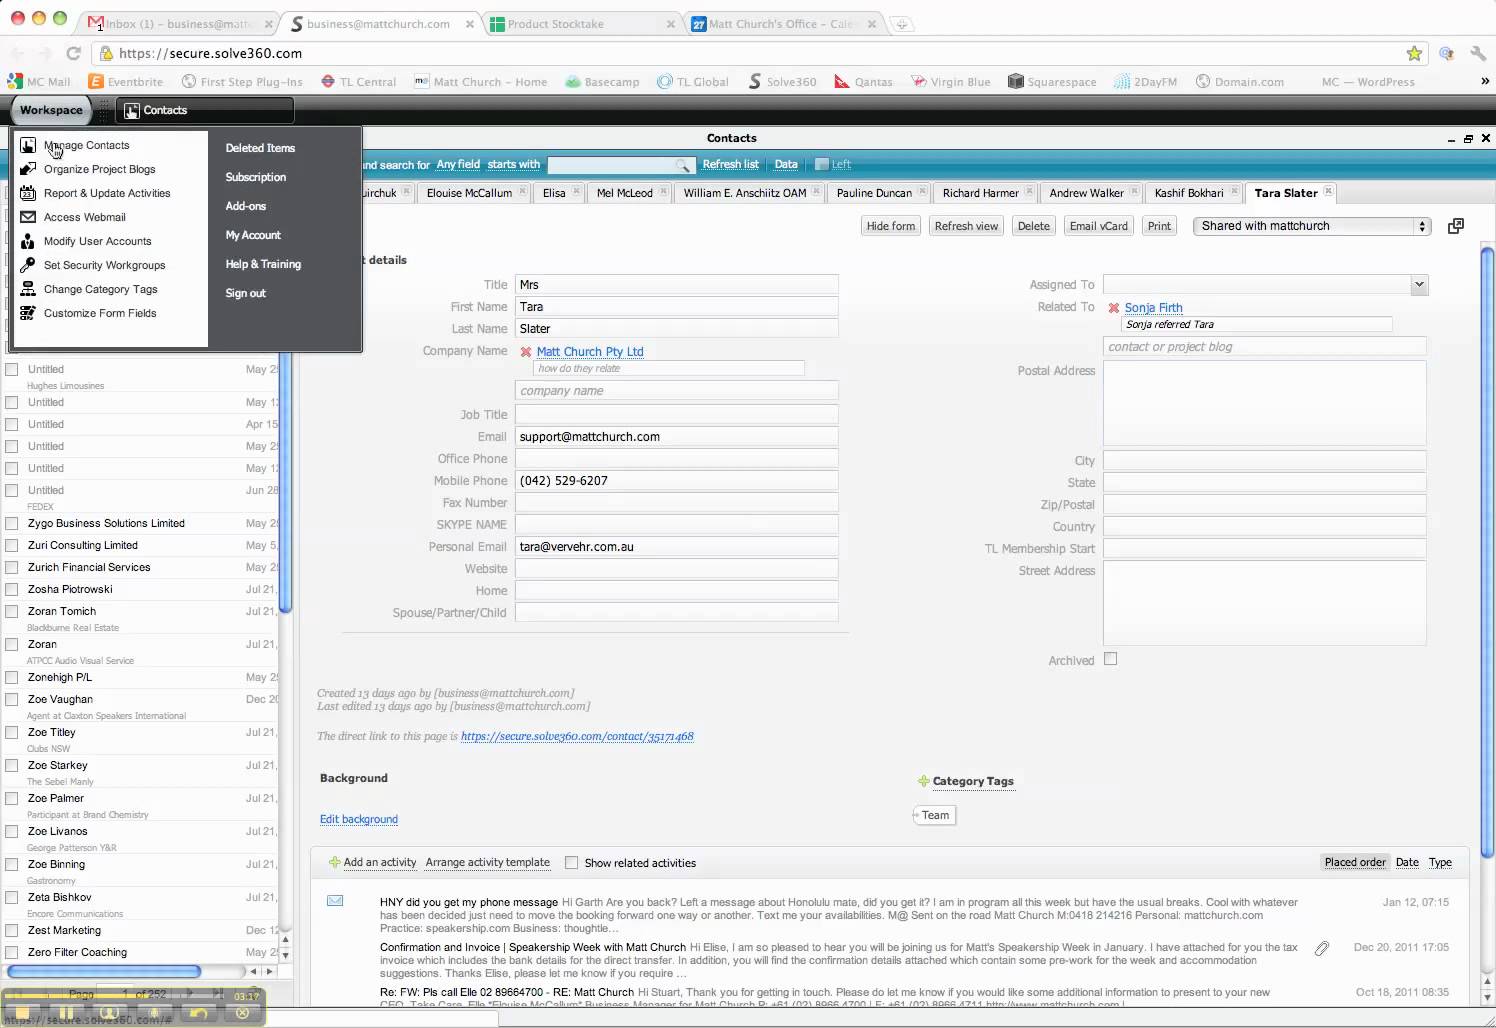Check the box next to Zoe Vaughan
The height and width of the screenshot is (1028, 1496).
pos(12,700)
